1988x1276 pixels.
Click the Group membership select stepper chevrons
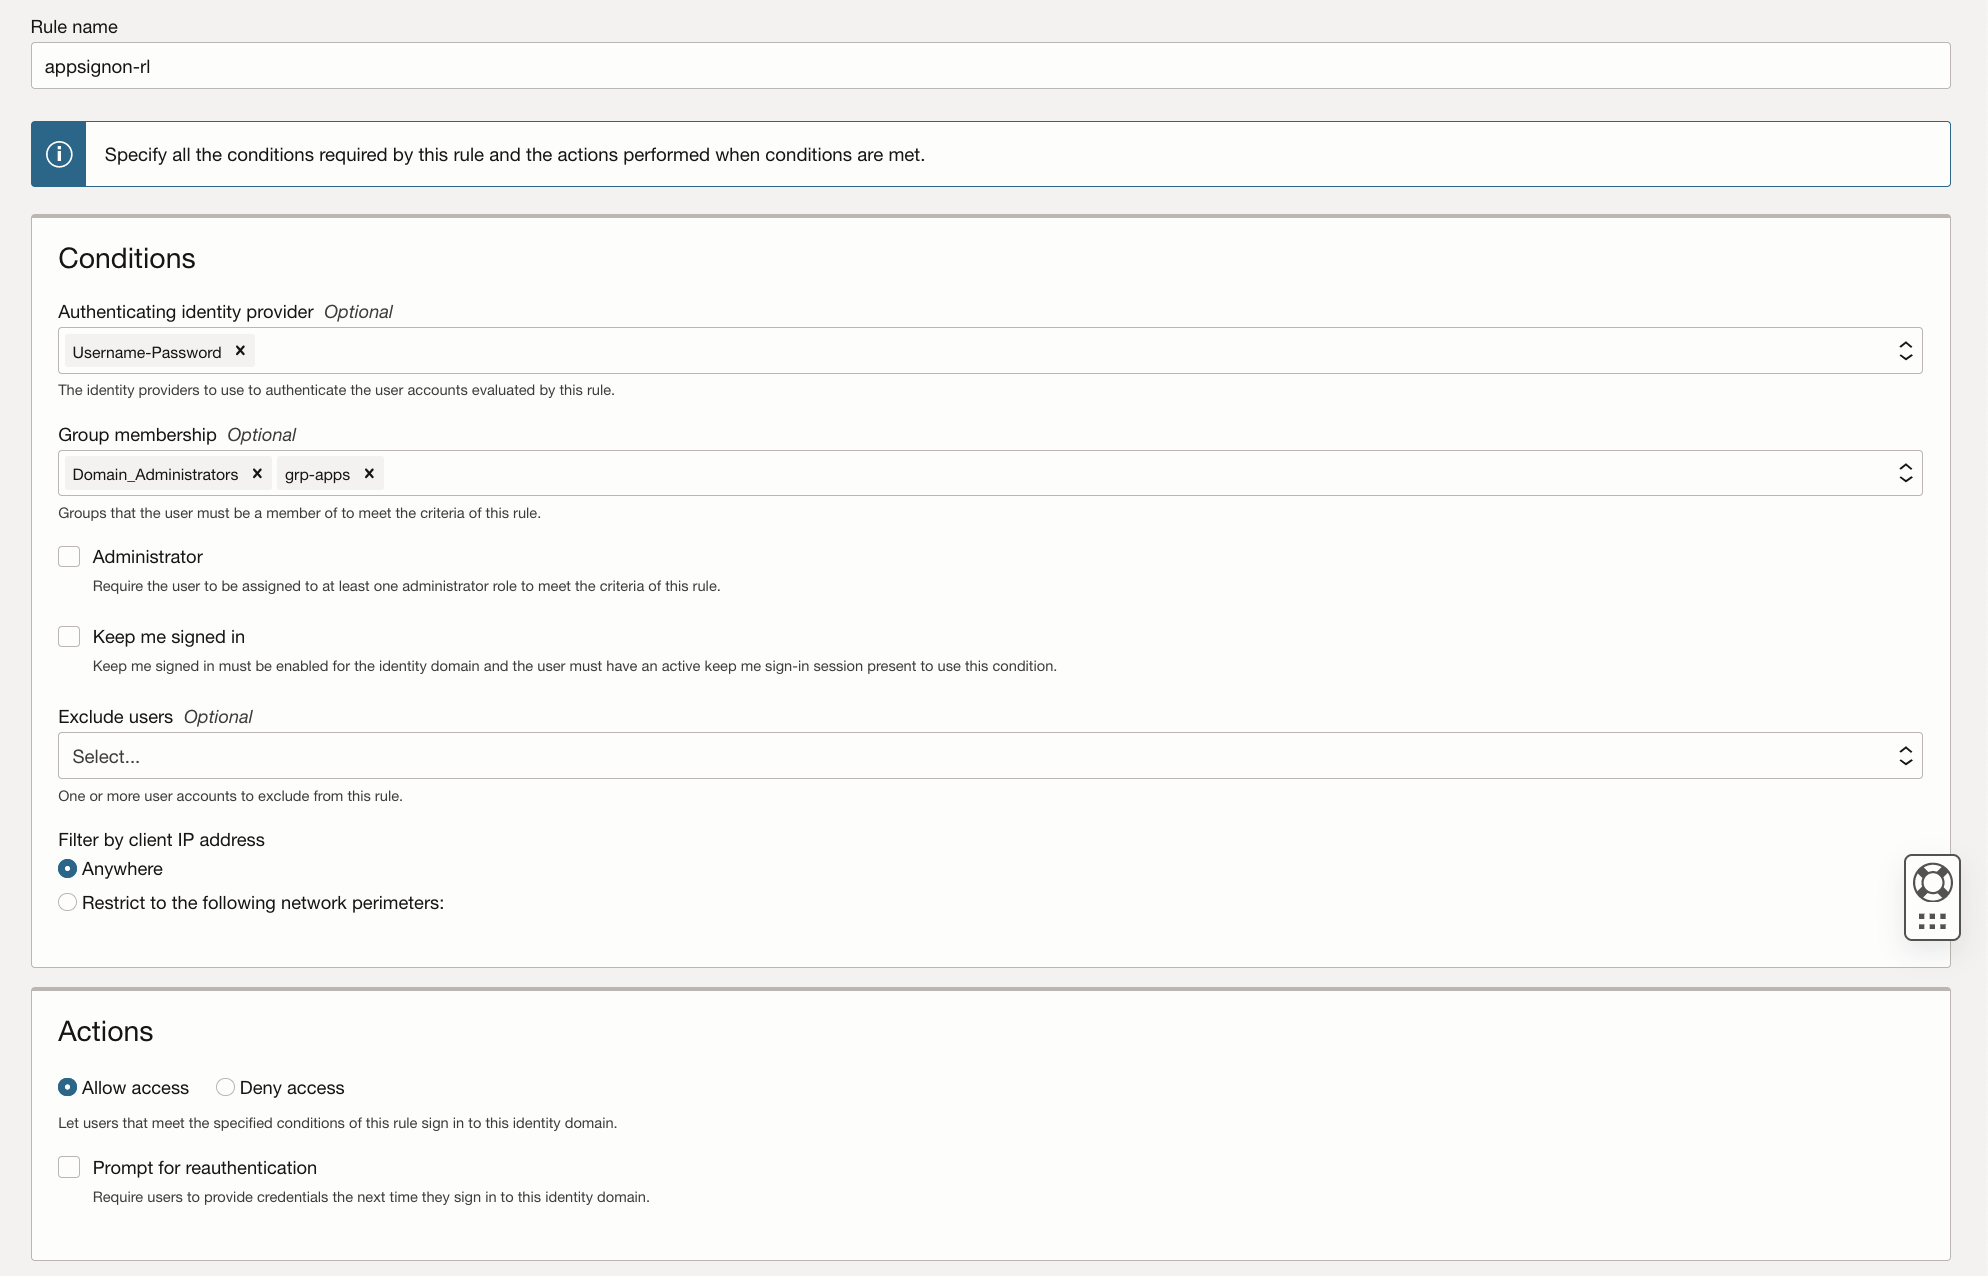(1906, 472)
